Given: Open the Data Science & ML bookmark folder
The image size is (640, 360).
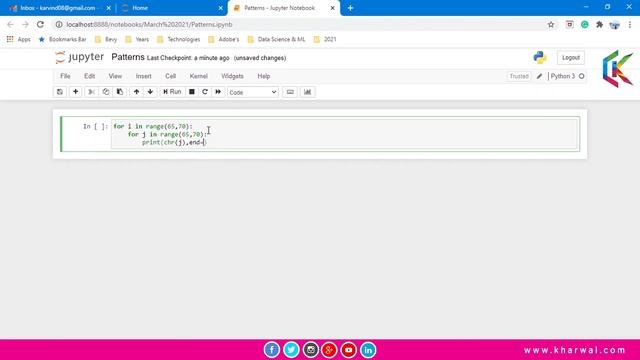Looking at the screenshot, I should pyautogui.click(x=276, y=39).
